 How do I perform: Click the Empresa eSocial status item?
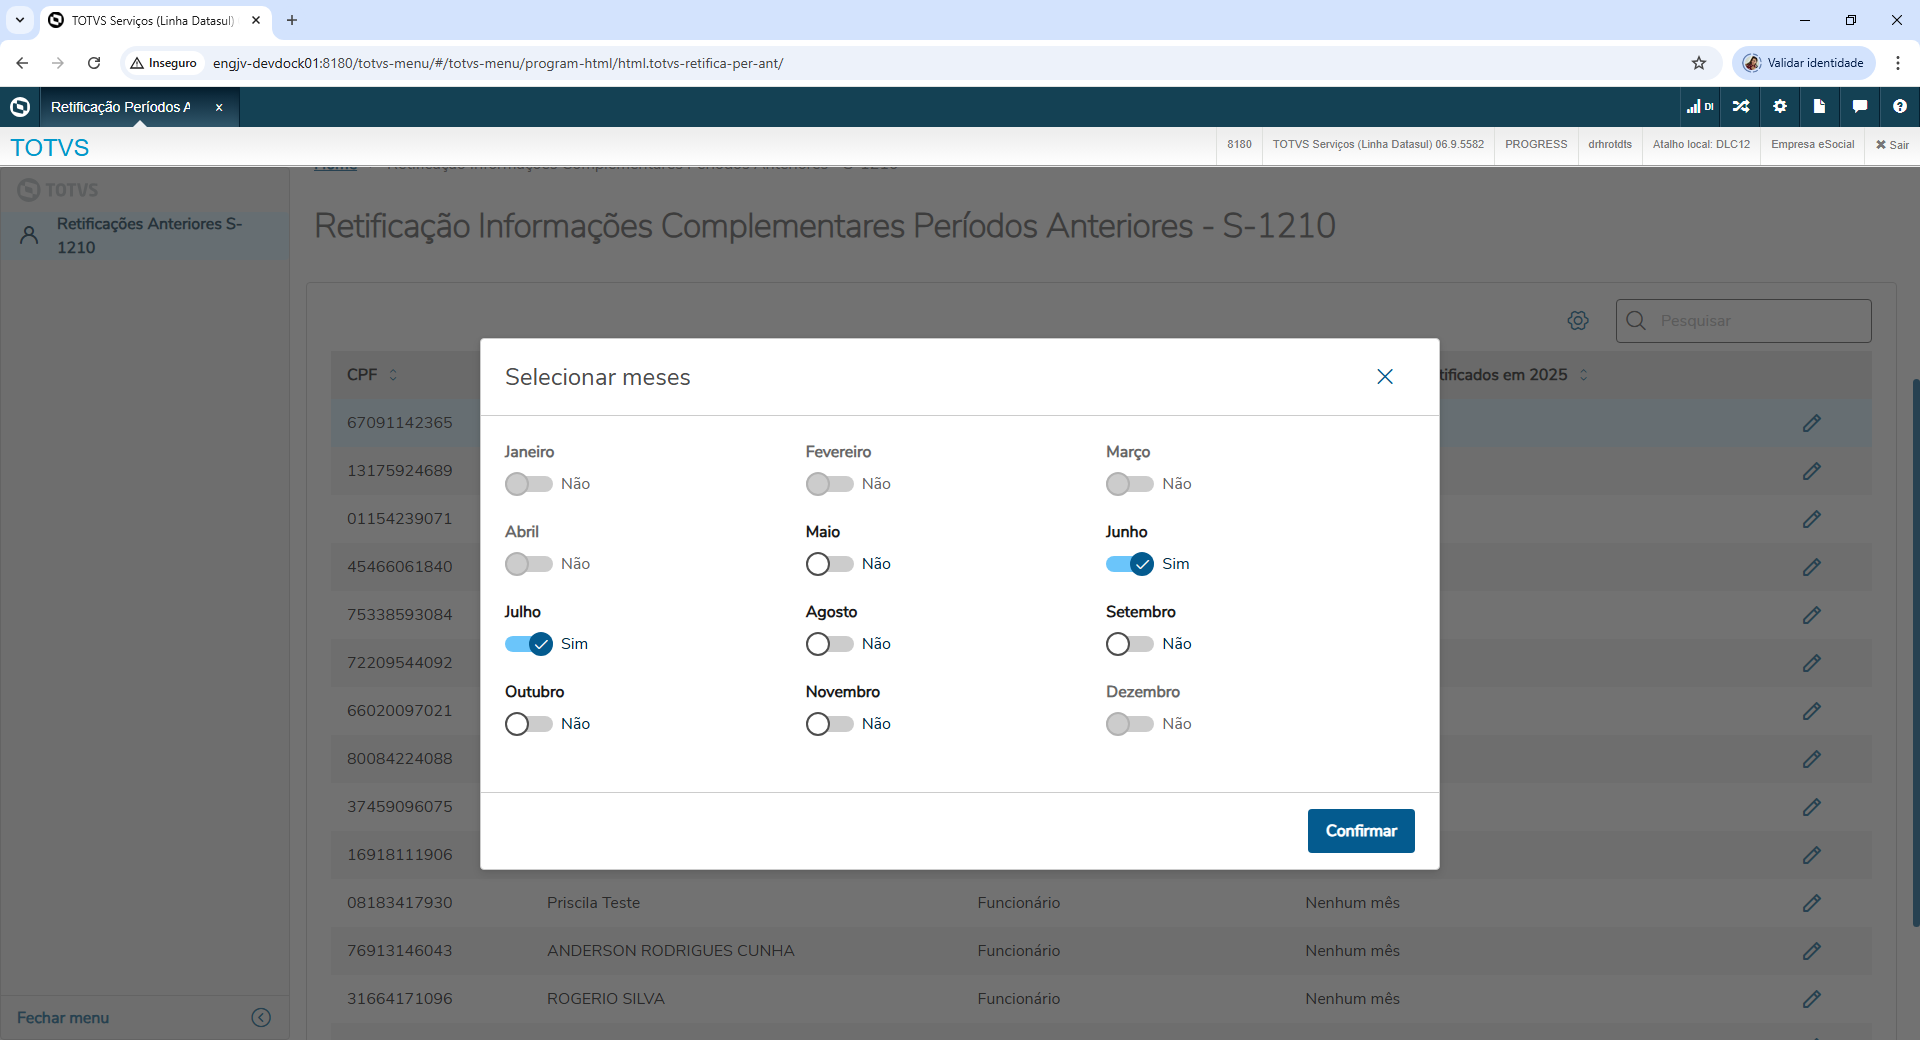[1812, 145]
